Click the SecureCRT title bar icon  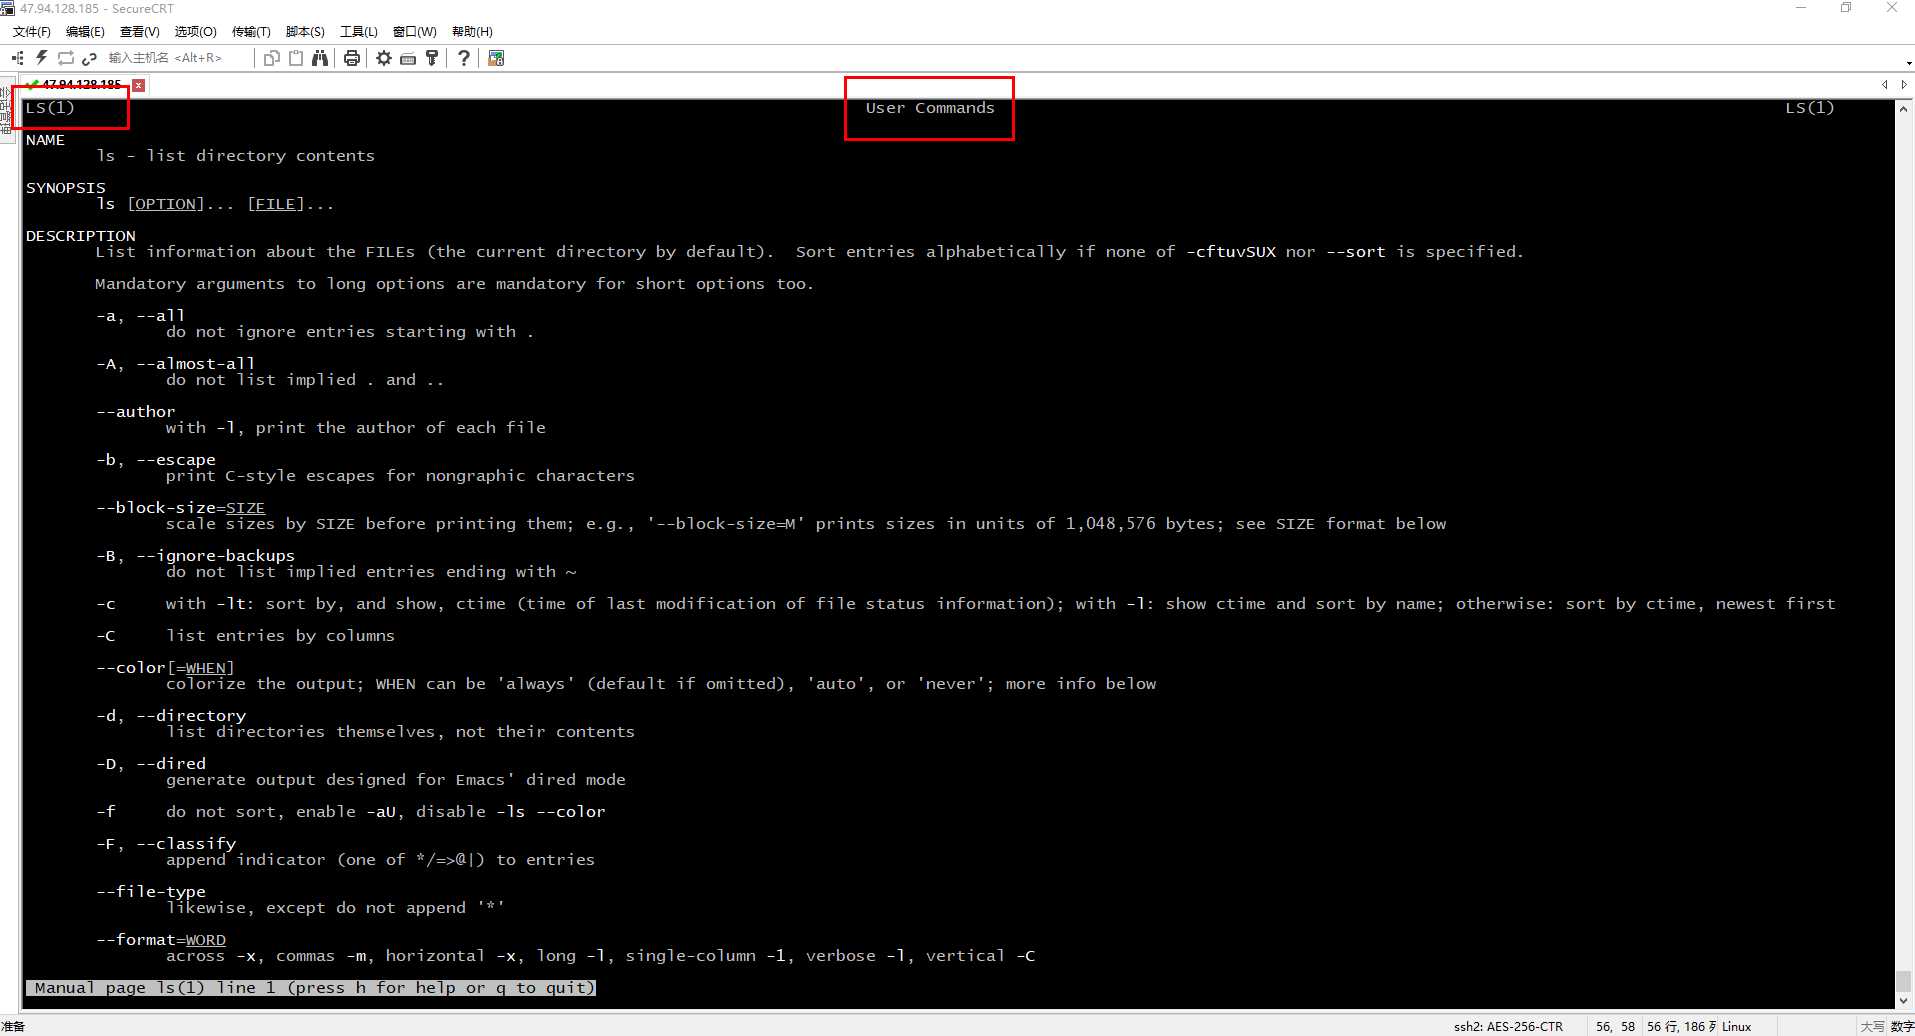tap(8, 8)
